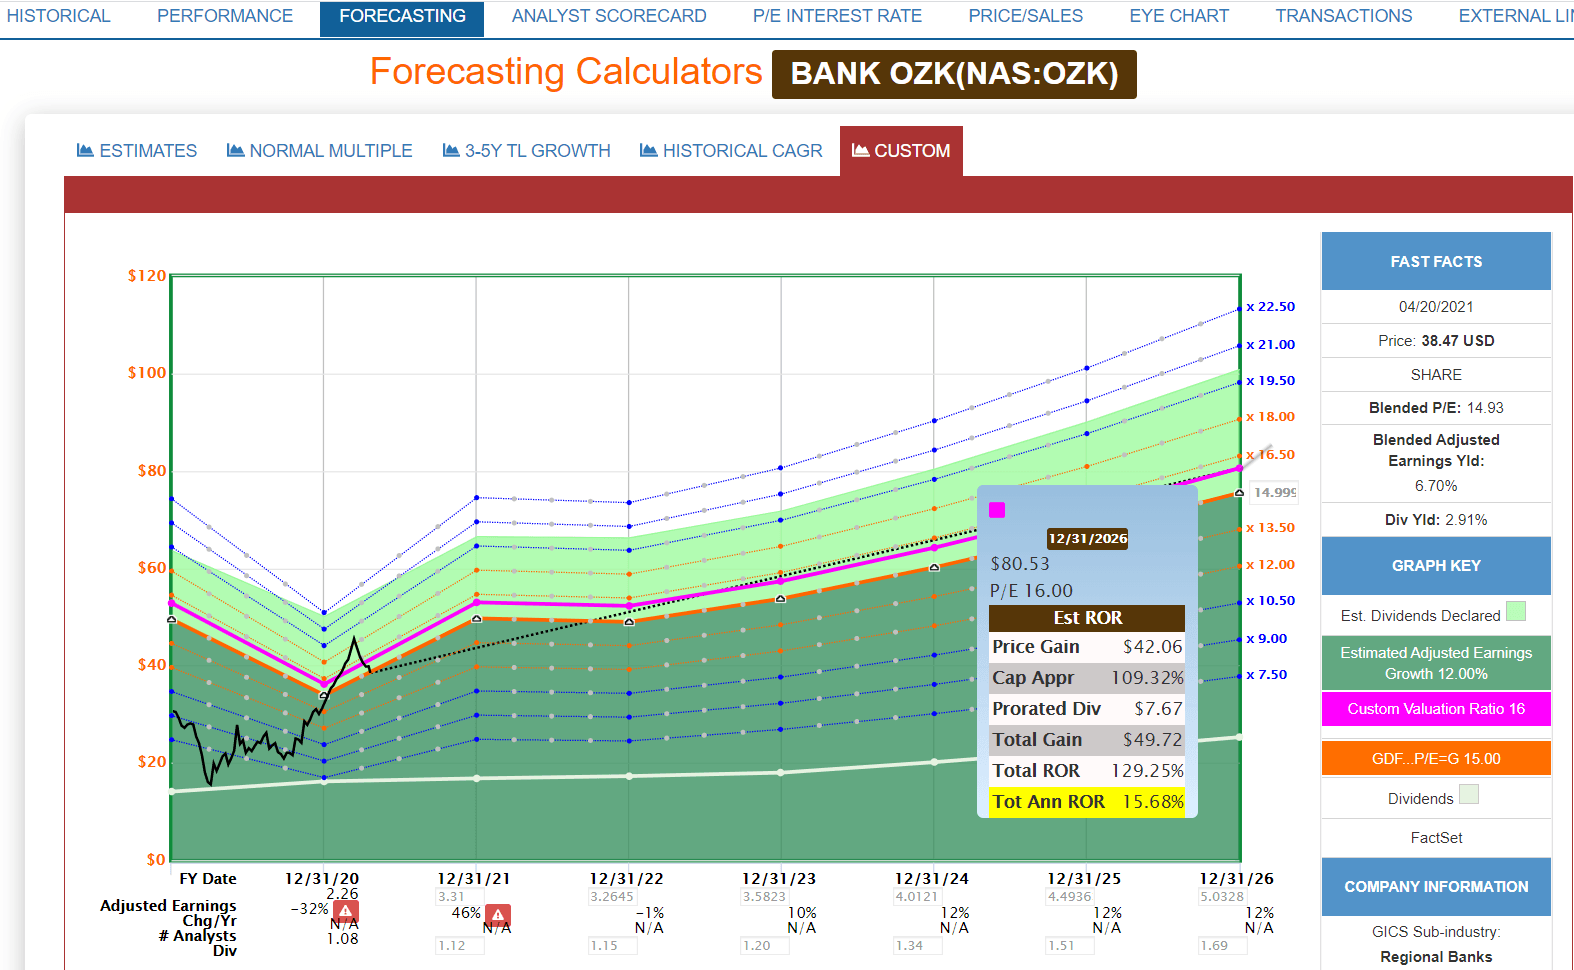Click the chart icon beside 3-5Y TL GROWTH
1574x970 pixels.
point(451,150)
